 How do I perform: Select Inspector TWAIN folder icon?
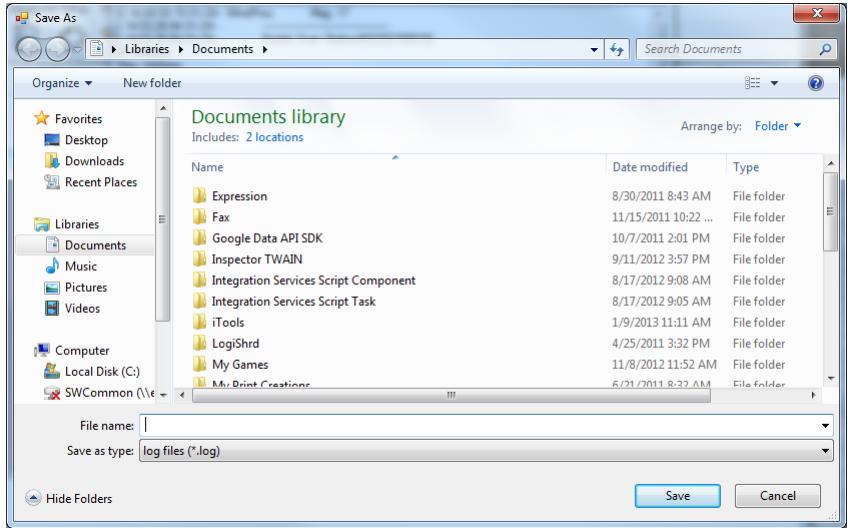(x=200, y=259)
